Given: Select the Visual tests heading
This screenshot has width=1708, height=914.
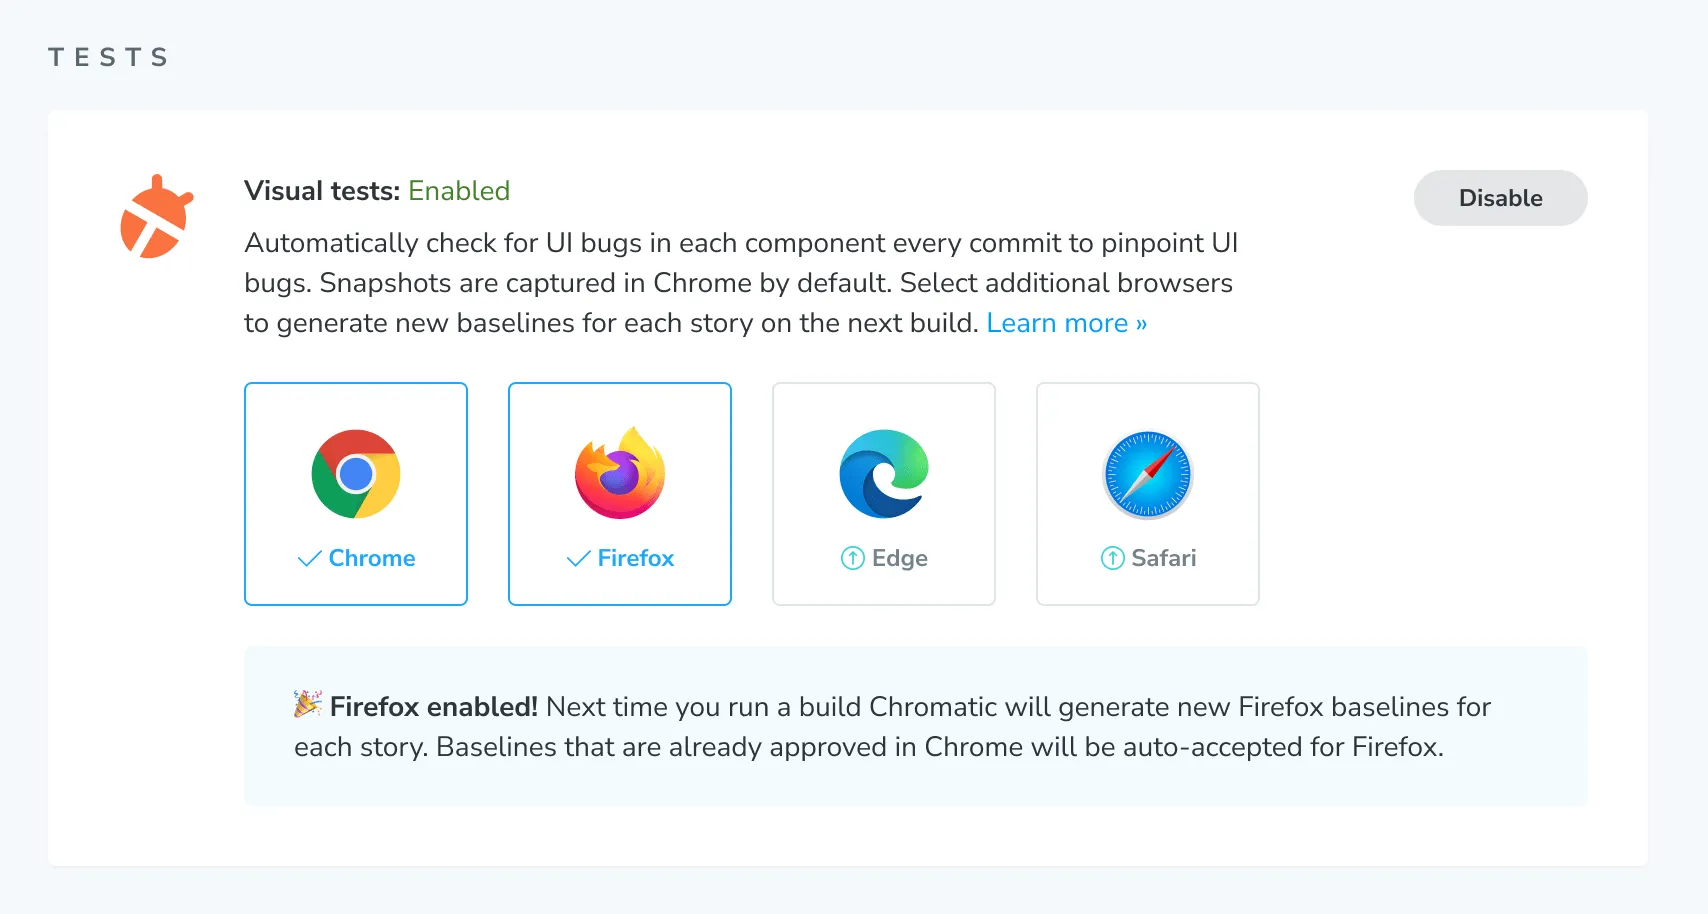Looking at the screenshot, I should coord(321,190).
